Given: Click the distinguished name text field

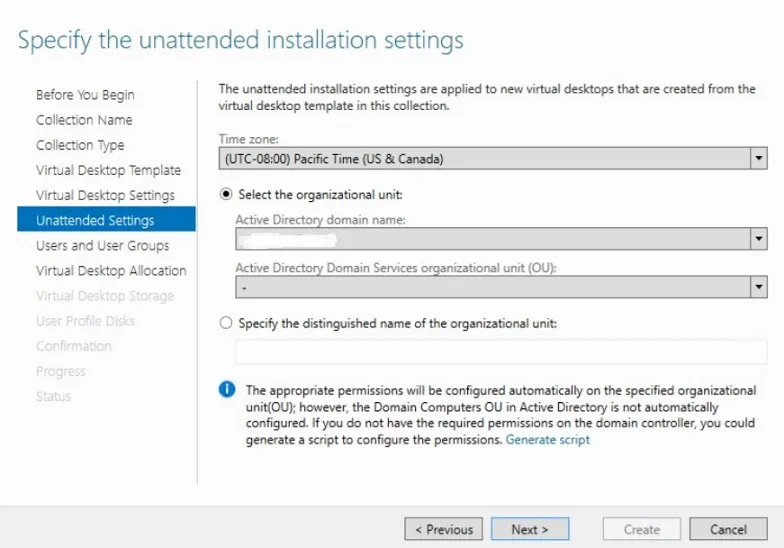Looking at the screenshot, I should pos(500,352).
